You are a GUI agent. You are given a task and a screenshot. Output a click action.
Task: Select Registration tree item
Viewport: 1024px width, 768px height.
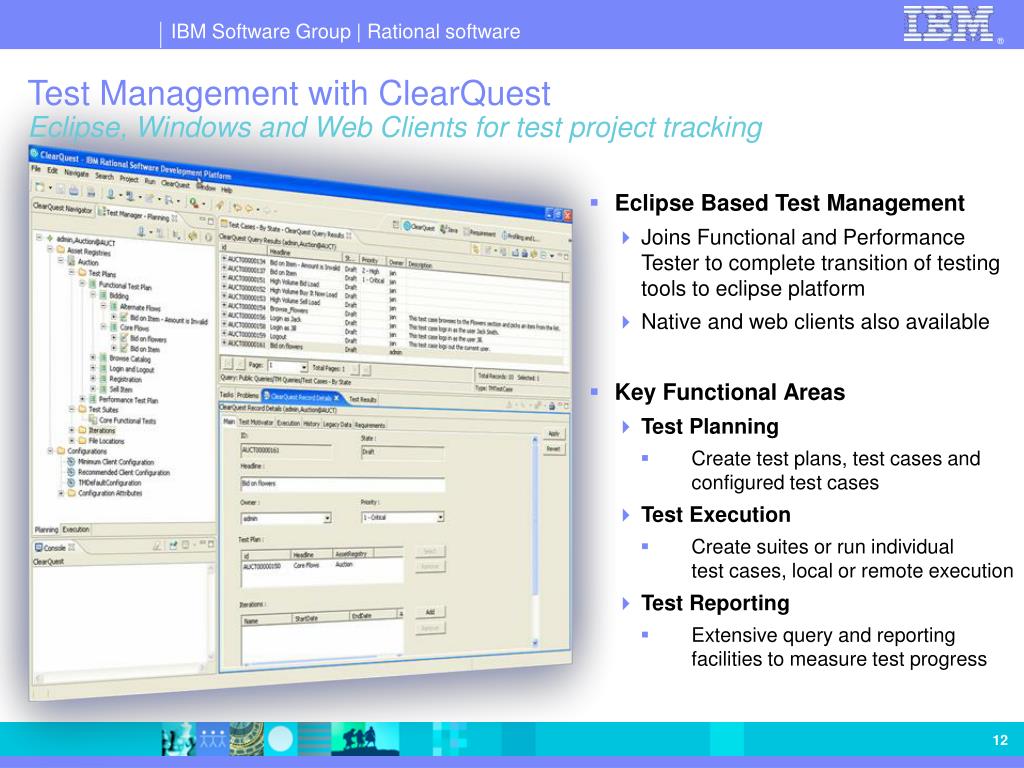125,379
